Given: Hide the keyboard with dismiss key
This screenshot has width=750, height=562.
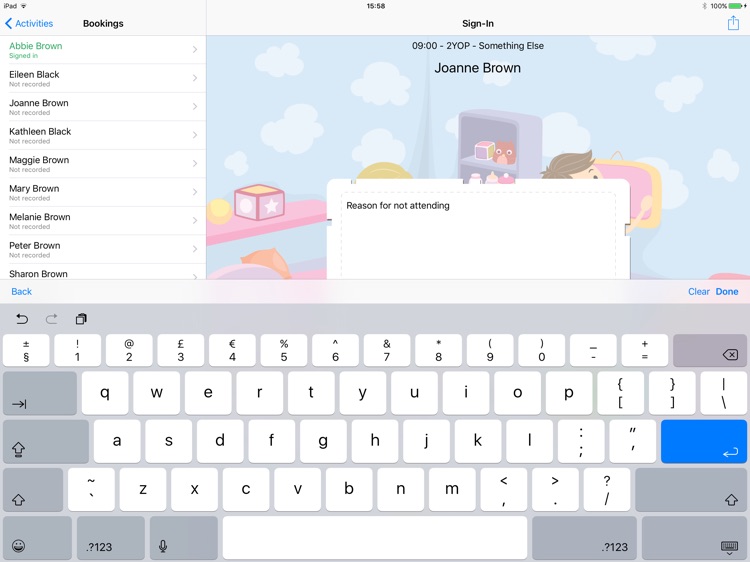Looking at the screenshot, I should 695,538.
